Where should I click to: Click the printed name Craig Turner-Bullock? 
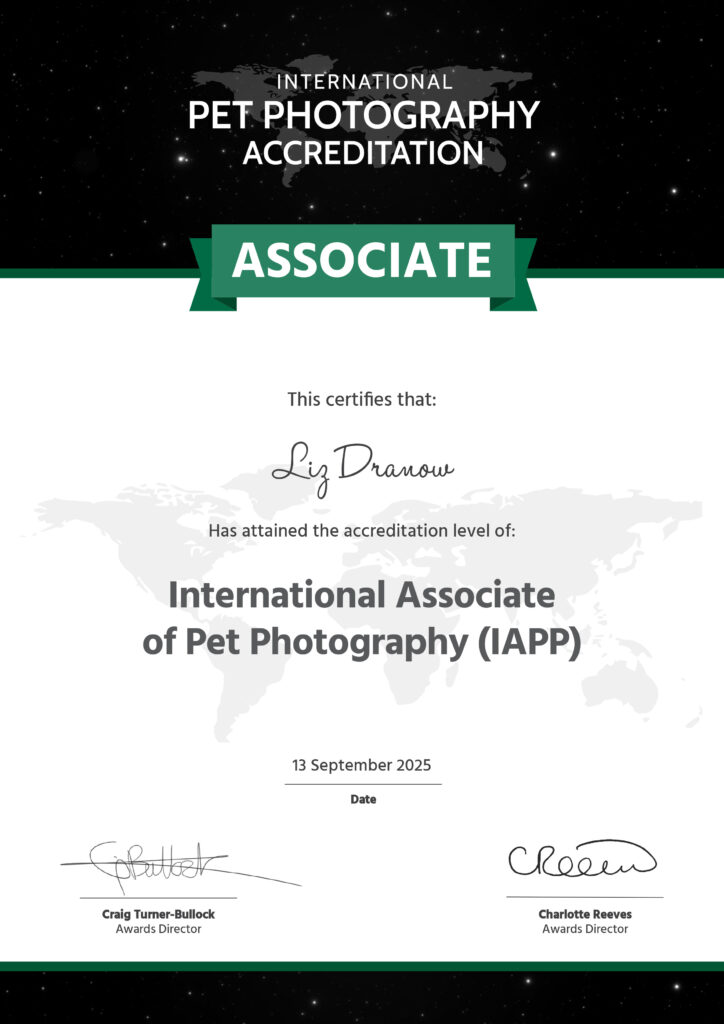(x=158, y=914)
